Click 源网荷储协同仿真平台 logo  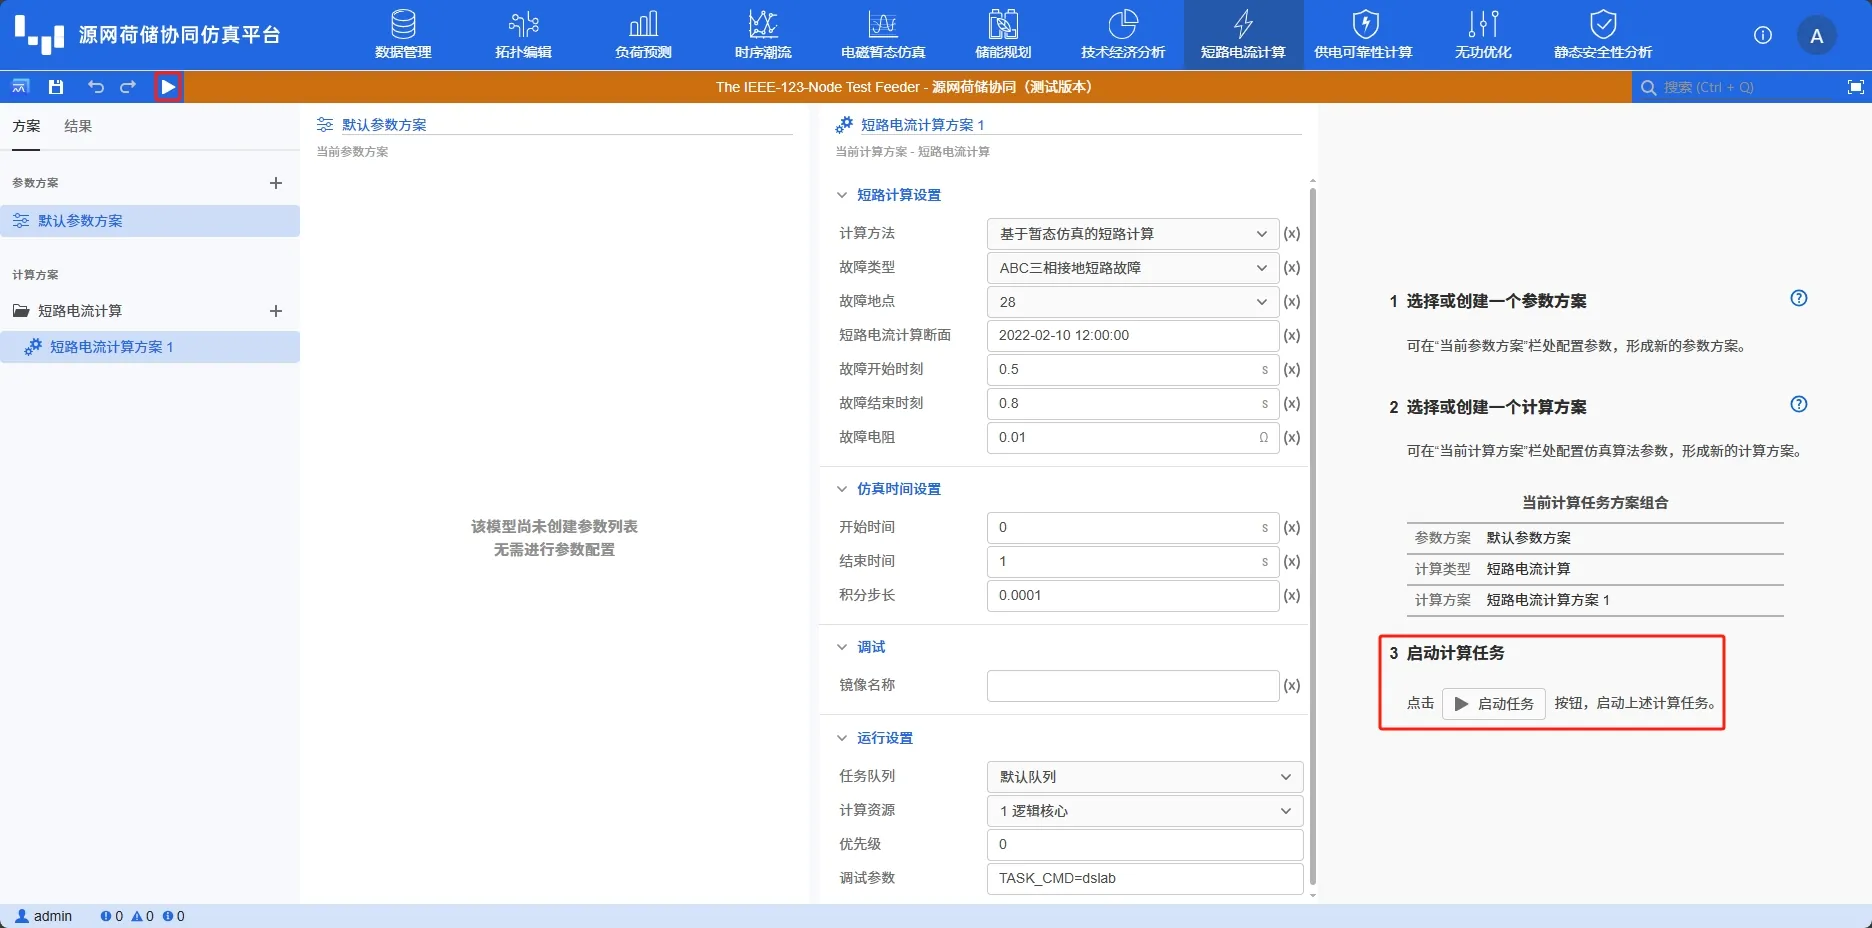coord(147,35)
